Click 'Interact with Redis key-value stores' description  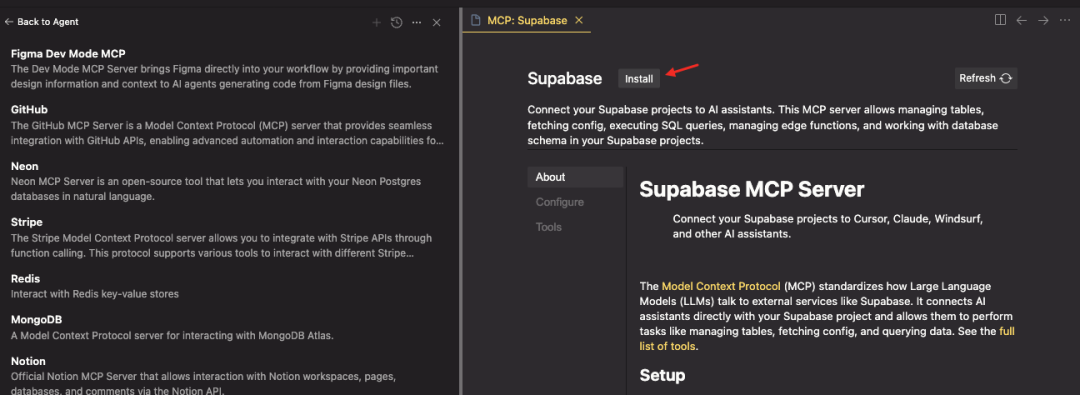(95, 294)
